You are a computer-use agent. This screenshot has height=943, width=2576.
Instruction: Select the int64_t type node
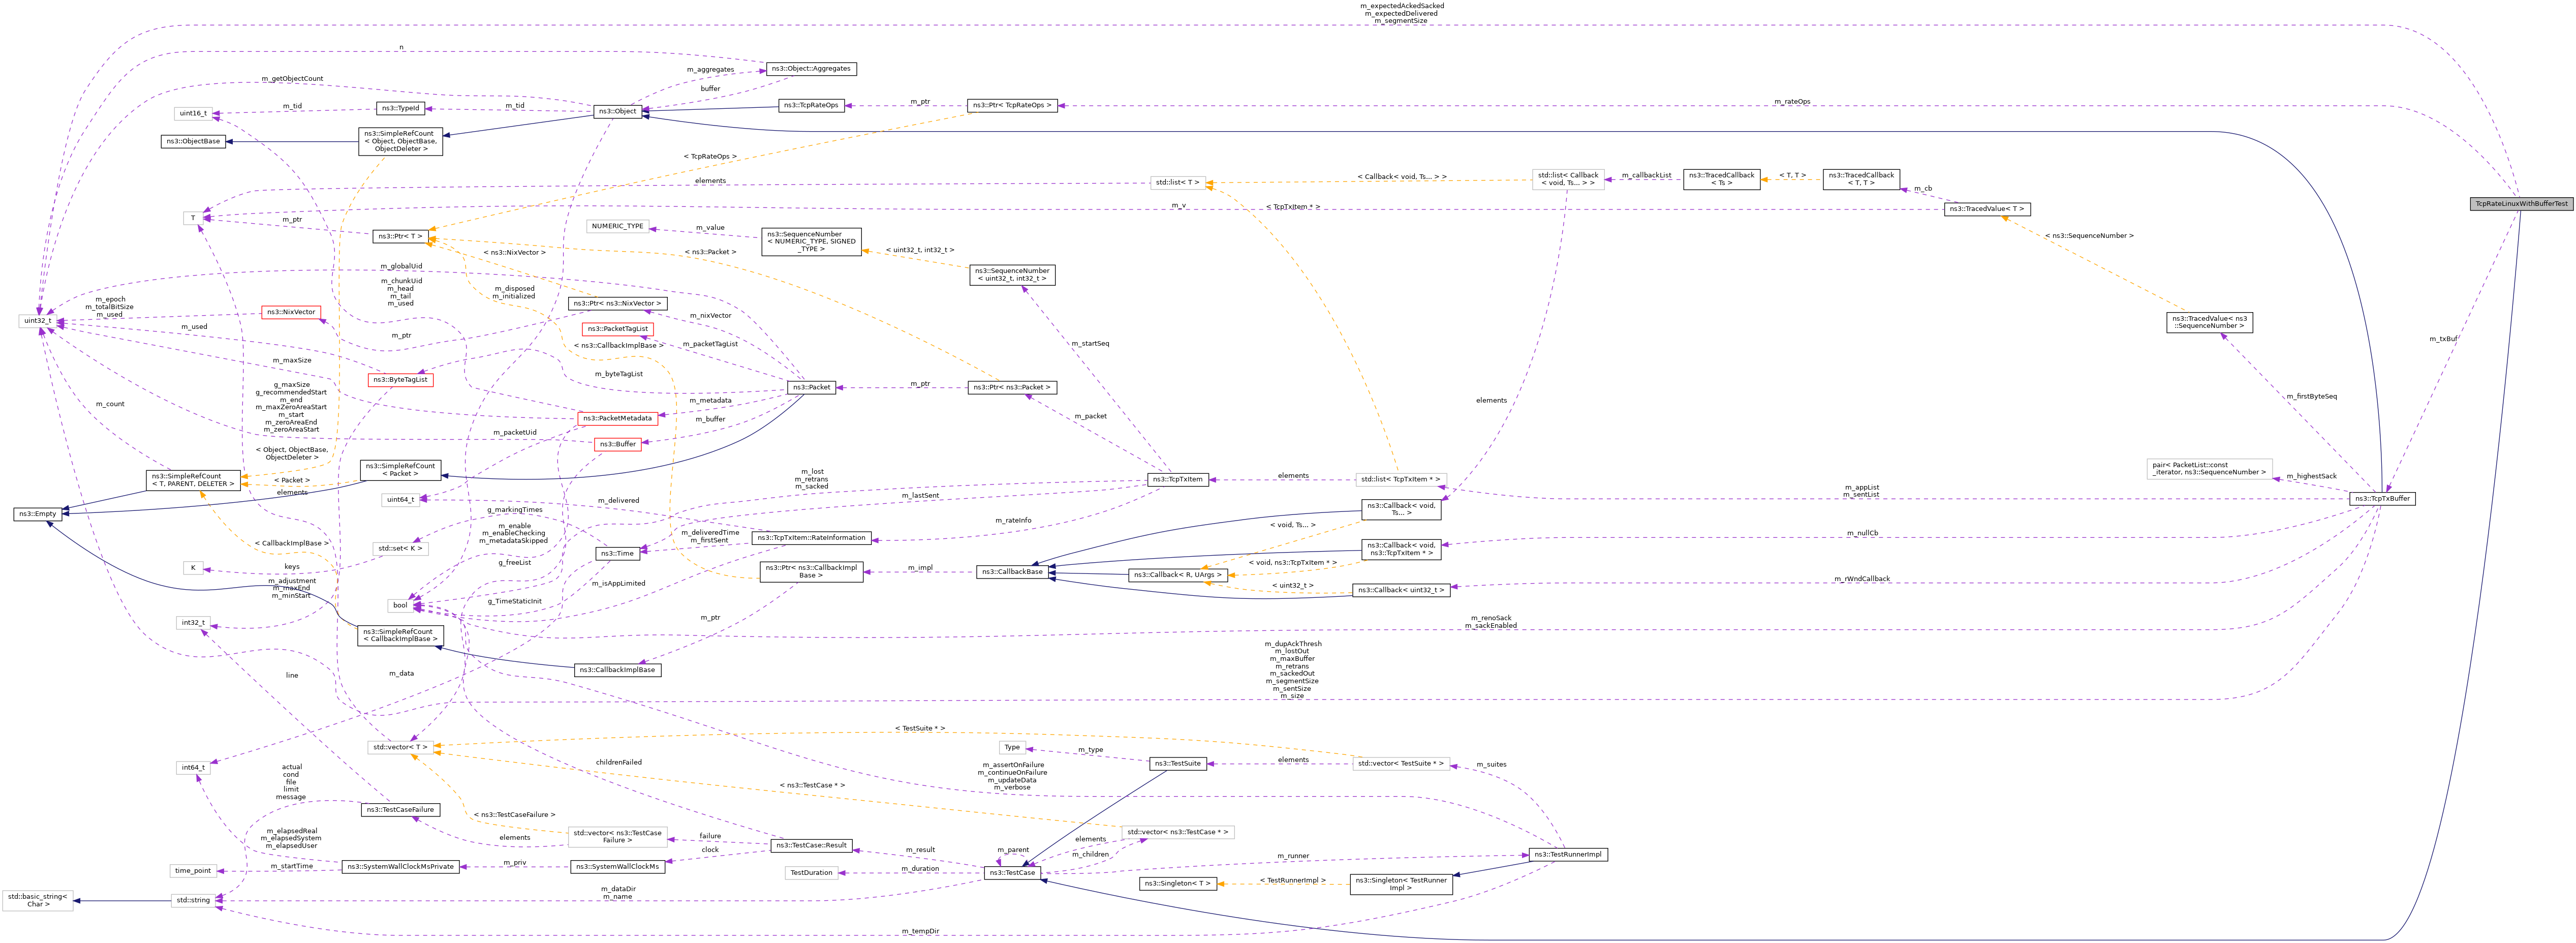pos(193,768)
